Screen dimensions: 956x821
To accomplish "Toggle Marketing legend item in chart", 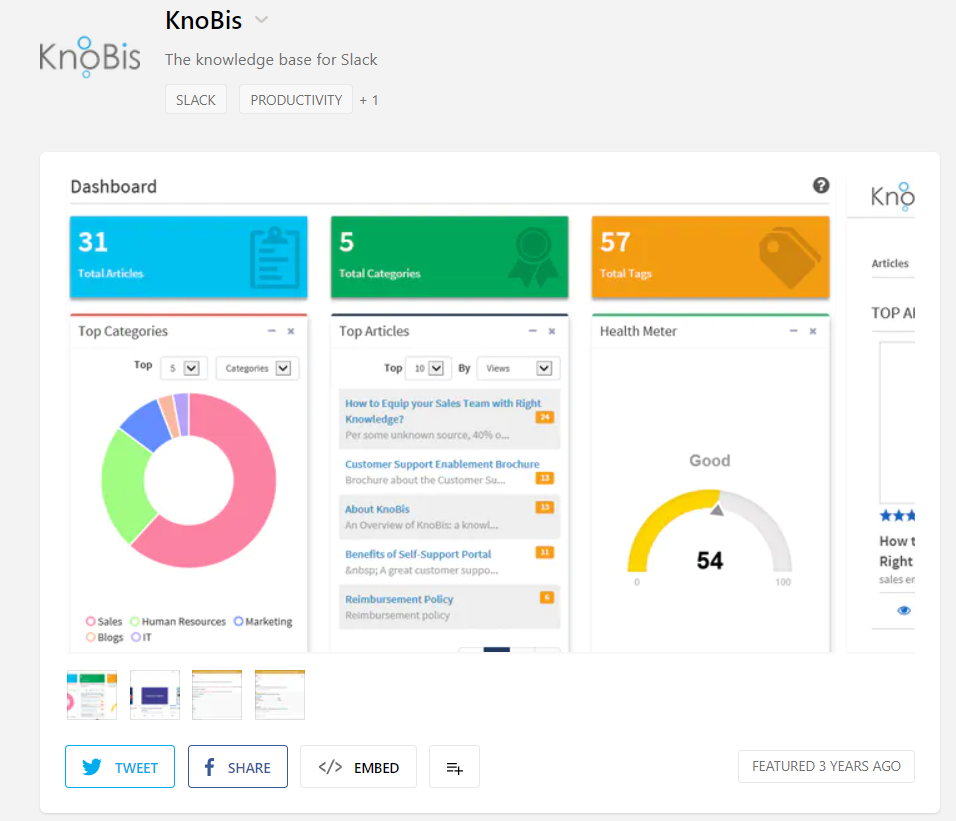I will 262,621.
